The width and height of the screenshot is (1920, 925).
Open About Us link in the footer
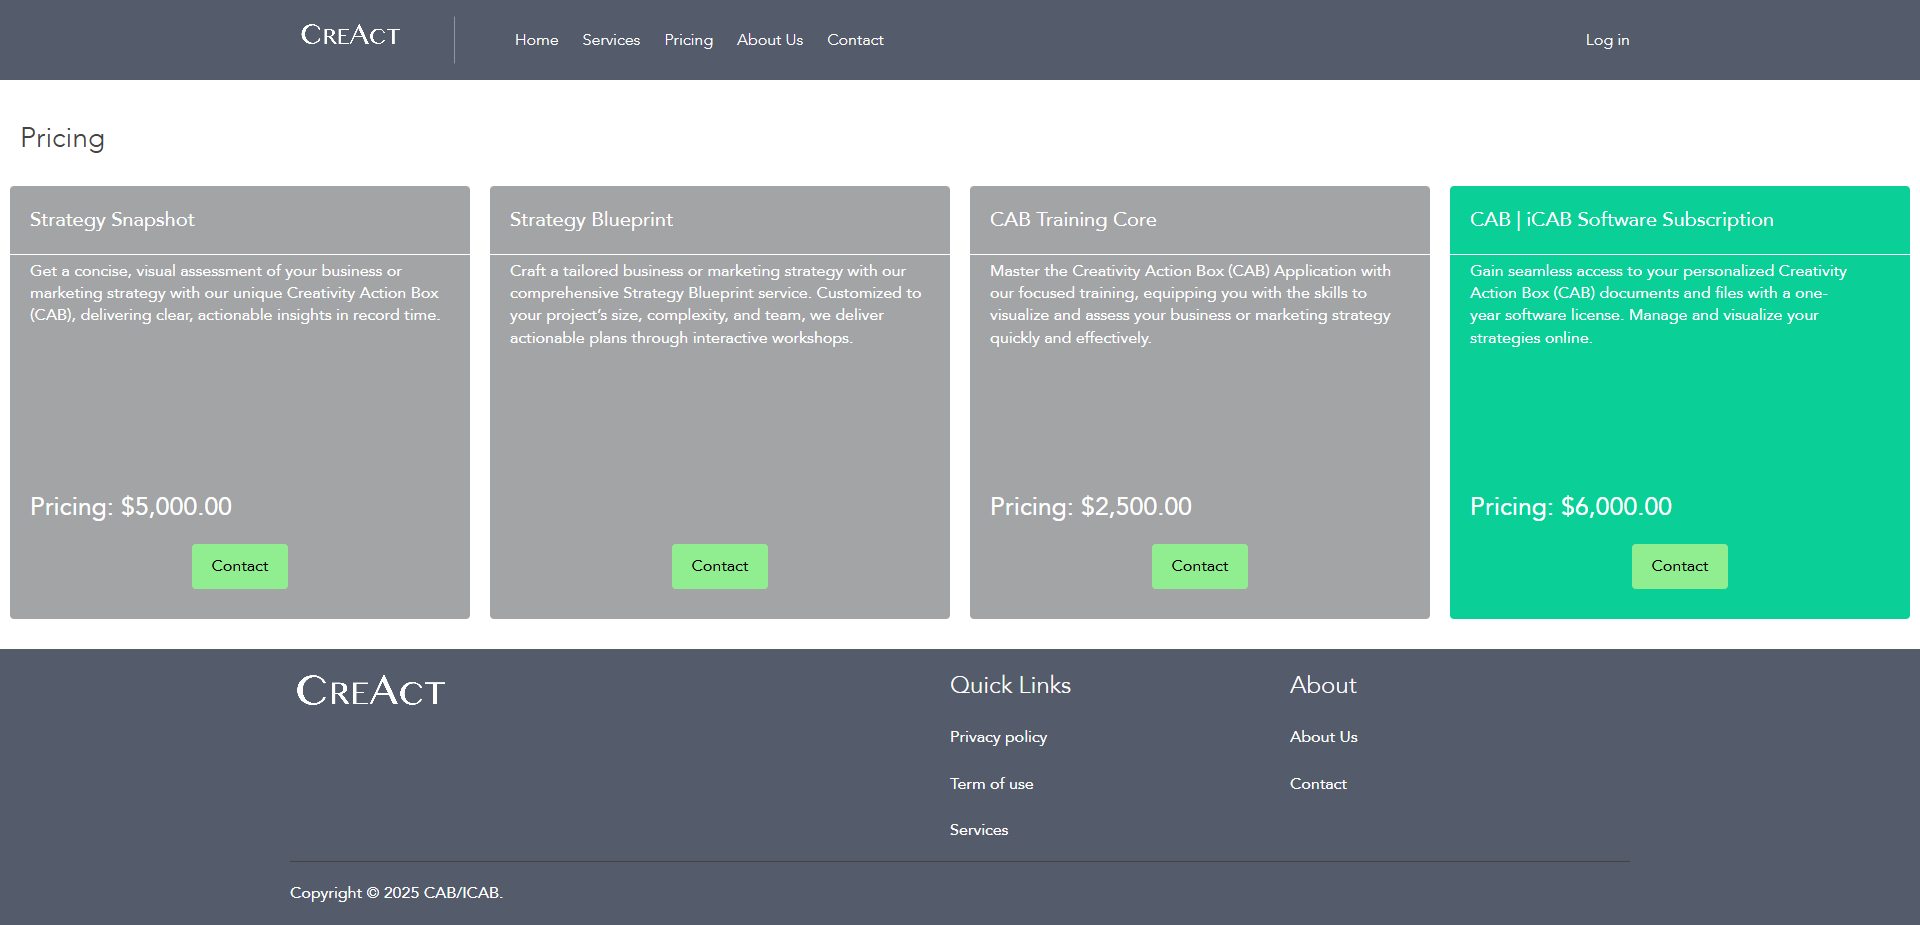click(1323, 737)
